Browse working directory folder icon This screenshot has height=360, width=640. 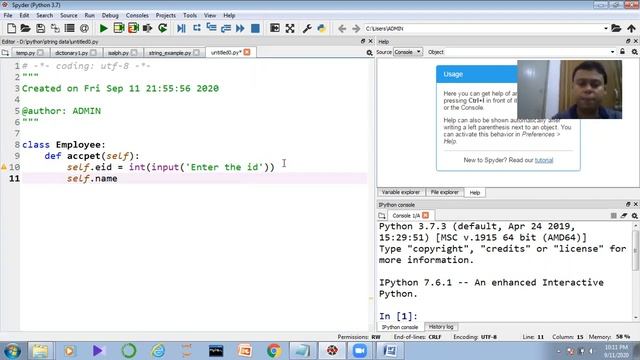click(x=616, y=28)
